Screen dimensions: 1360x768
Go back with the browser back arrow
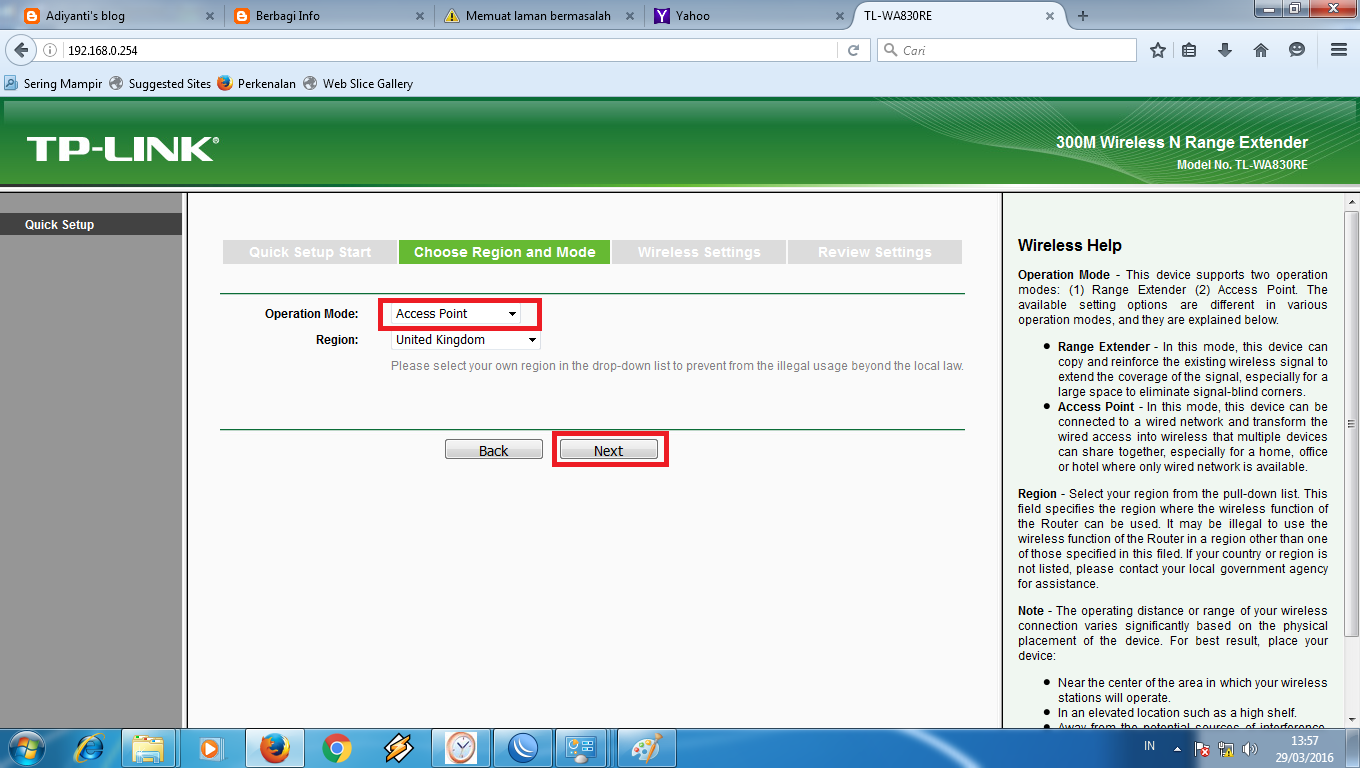(x=20, y=50)
